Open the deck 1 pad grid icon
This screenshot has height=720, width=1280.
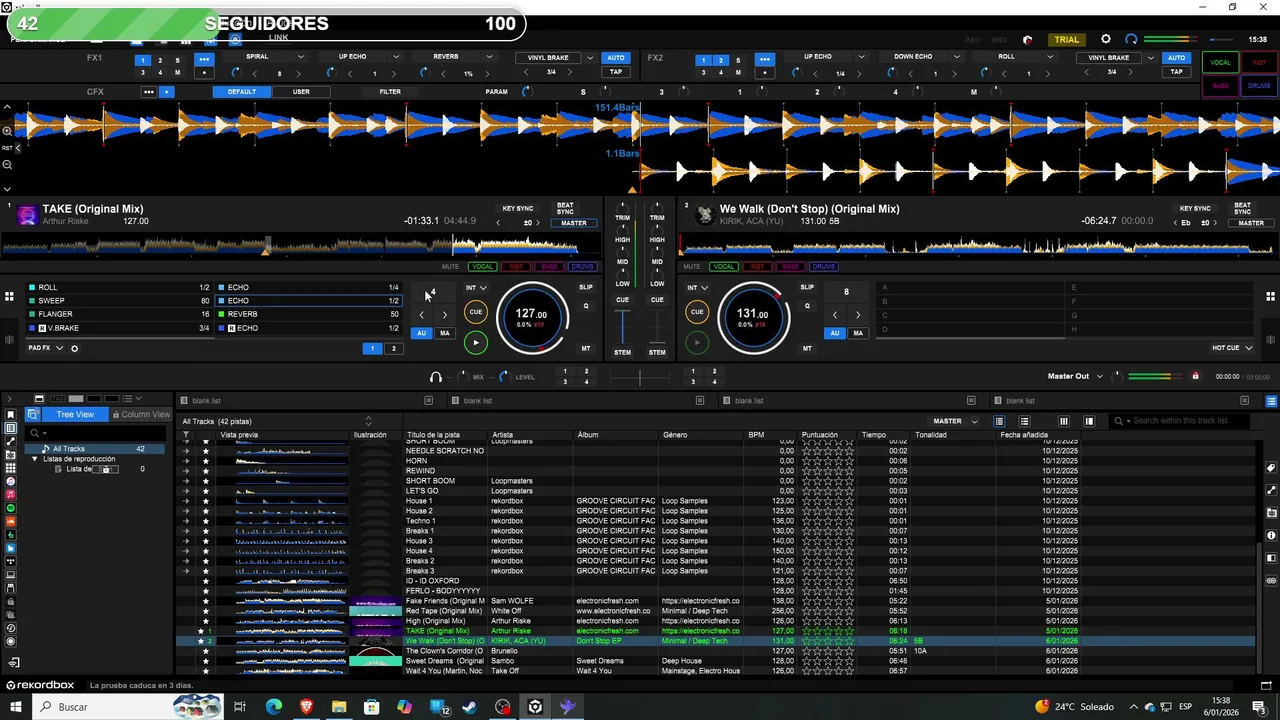point(9,296)
